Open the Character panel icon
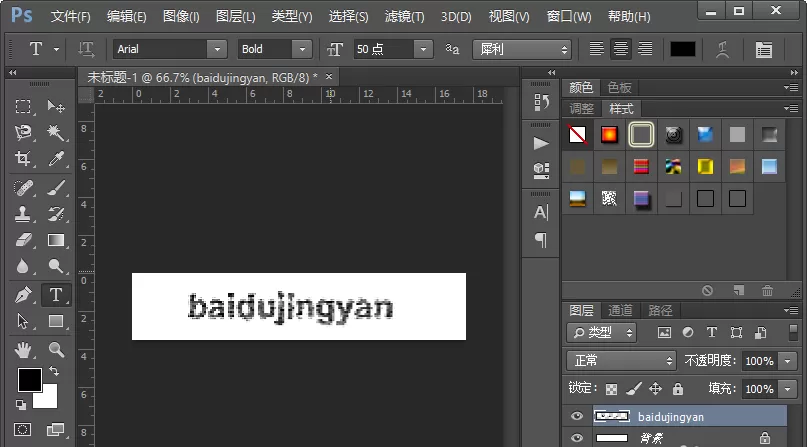807x447 pixels. coord(541,212)
